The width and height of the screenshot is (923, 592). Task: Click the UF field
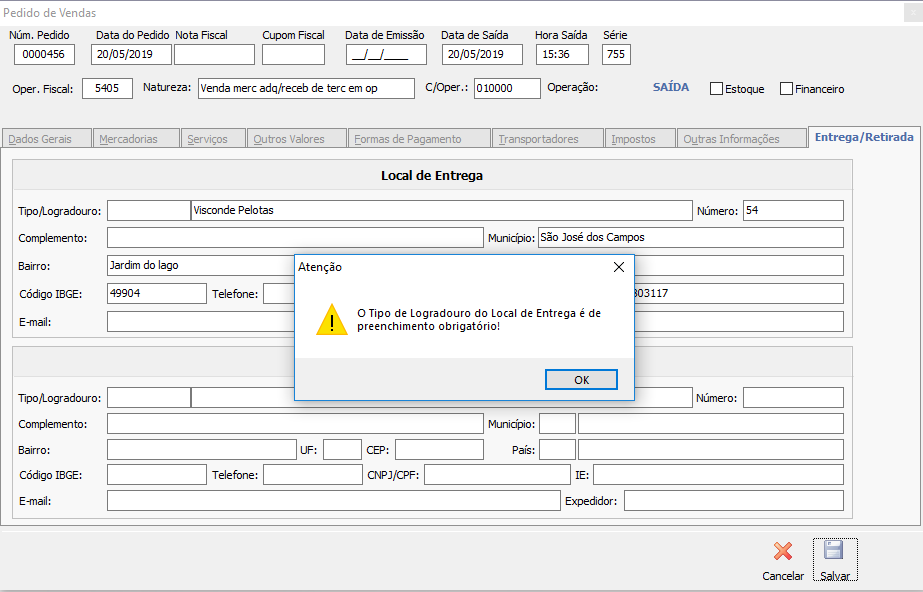[342, 450]
